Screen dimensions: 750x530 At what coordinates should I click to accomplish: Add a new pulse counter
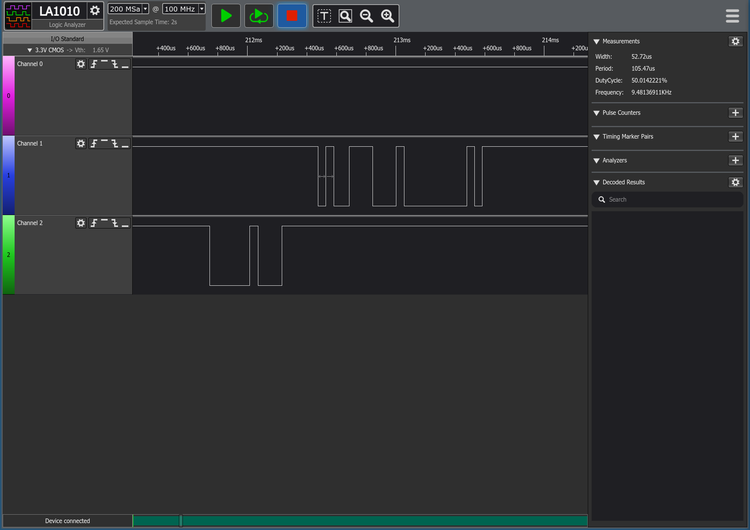coord(736,113)
